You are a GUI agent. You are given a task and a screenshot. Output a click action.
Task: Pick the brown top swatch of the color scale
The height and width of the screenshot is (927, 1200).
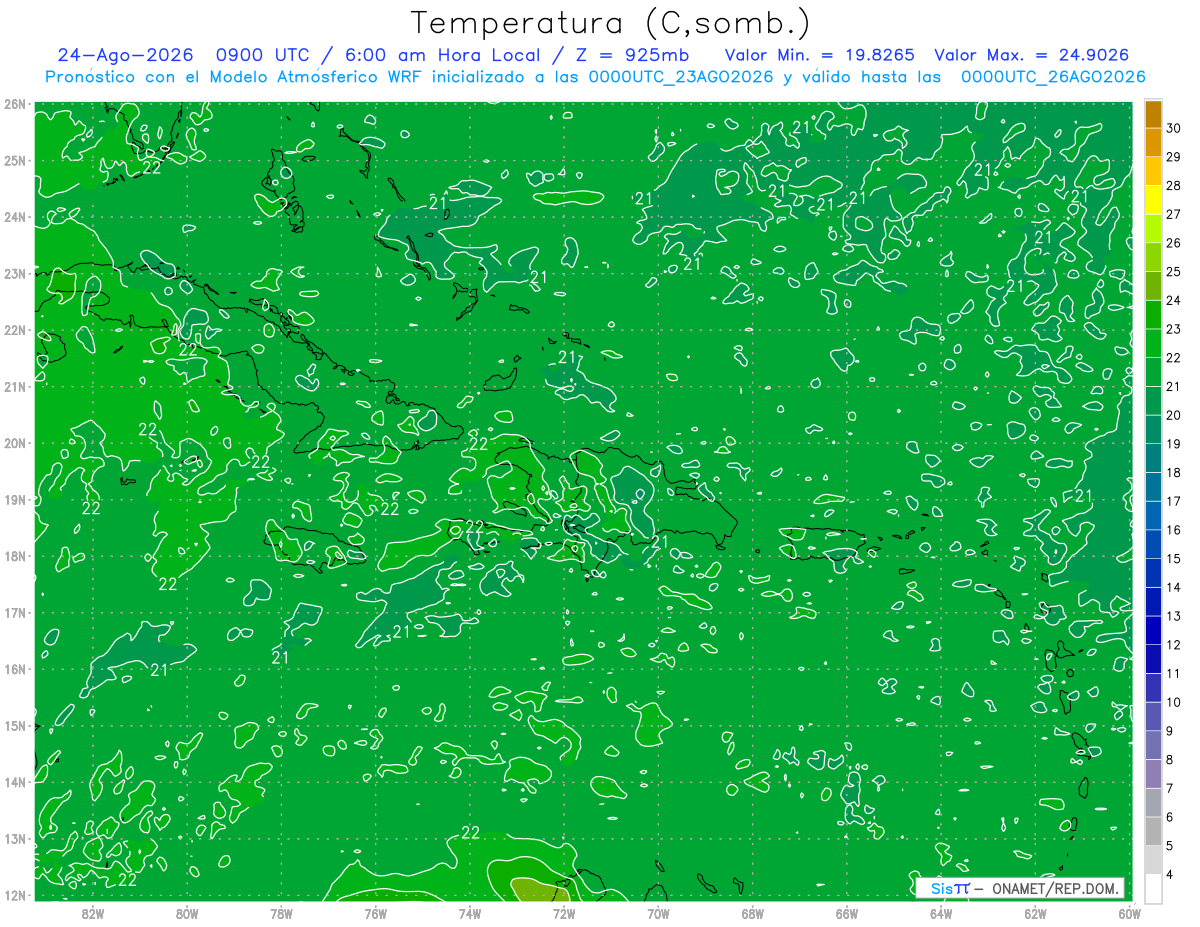[1153, 114]
